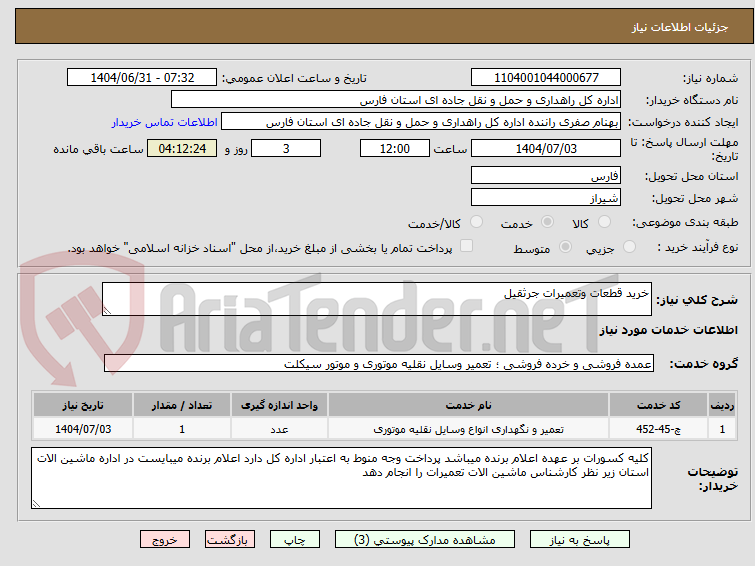Click مشاهده مدارک پیوستی (3) button
Viewport: 755px width, 566px height.
[425, 540]
